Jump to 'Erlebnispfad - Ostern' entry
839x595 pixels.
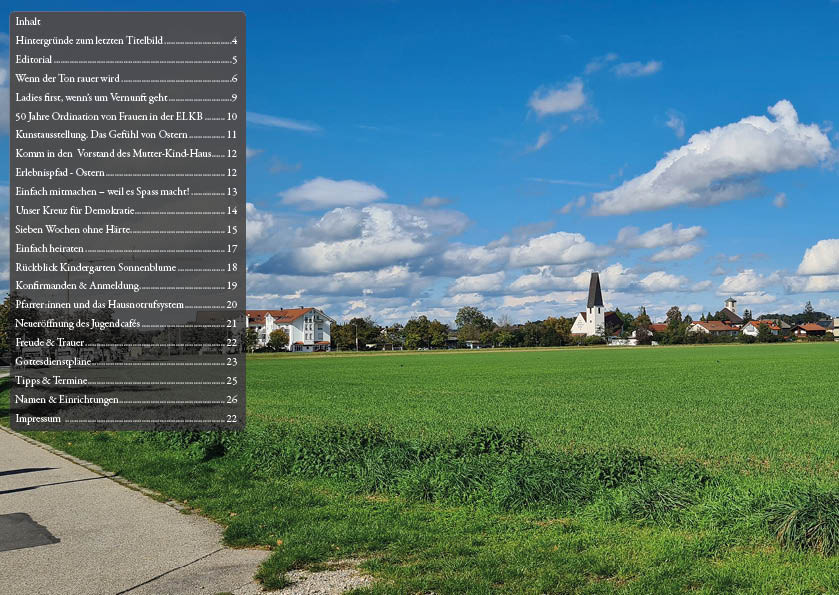pyautogui.click(x=60, y=173)
